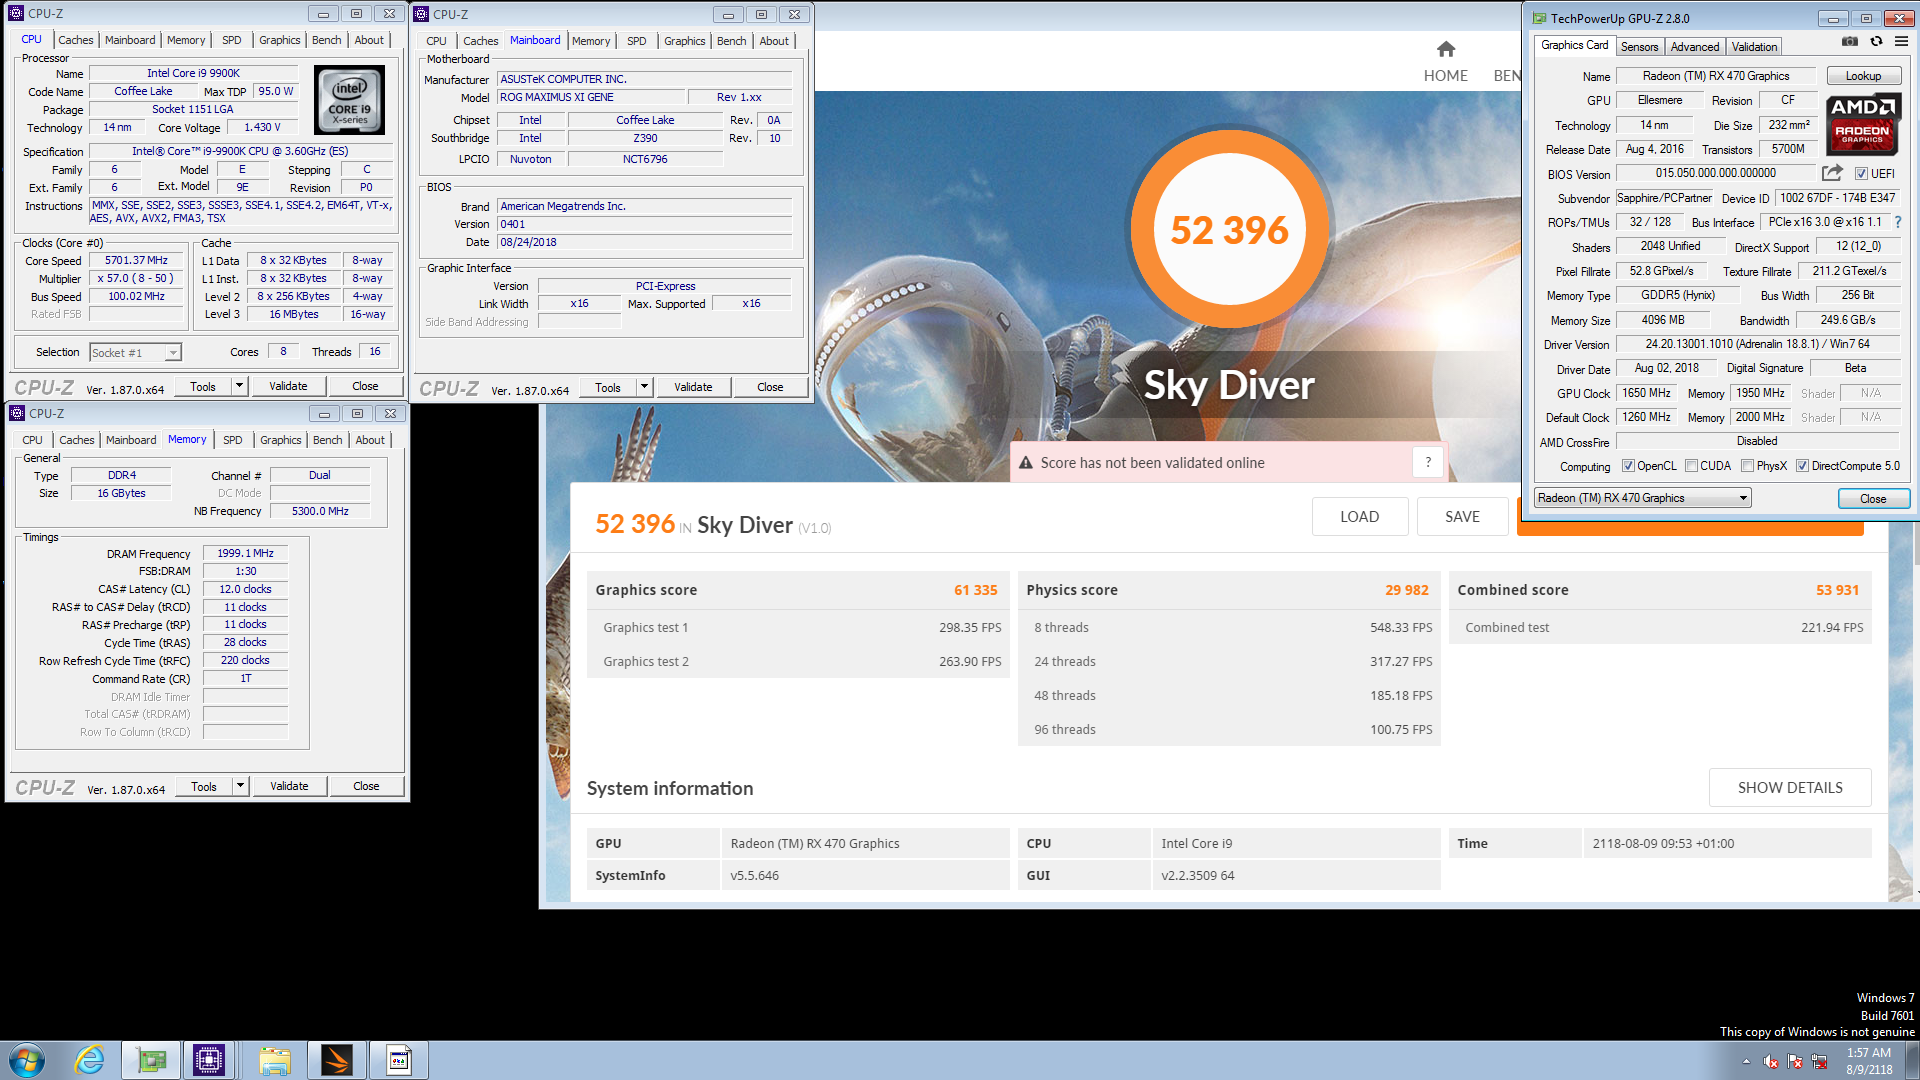Screen dimensions: 1920x1080
Task: Click the ROG MAXIMUS XI GENE model field
Action: (x=591, y=97)
